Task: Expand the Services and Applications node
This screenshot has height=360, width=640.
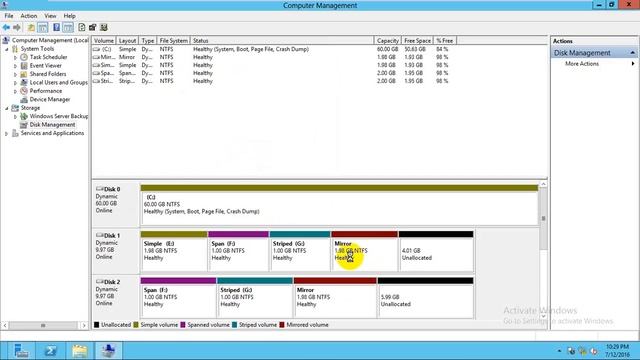Action: click(7, 133)
